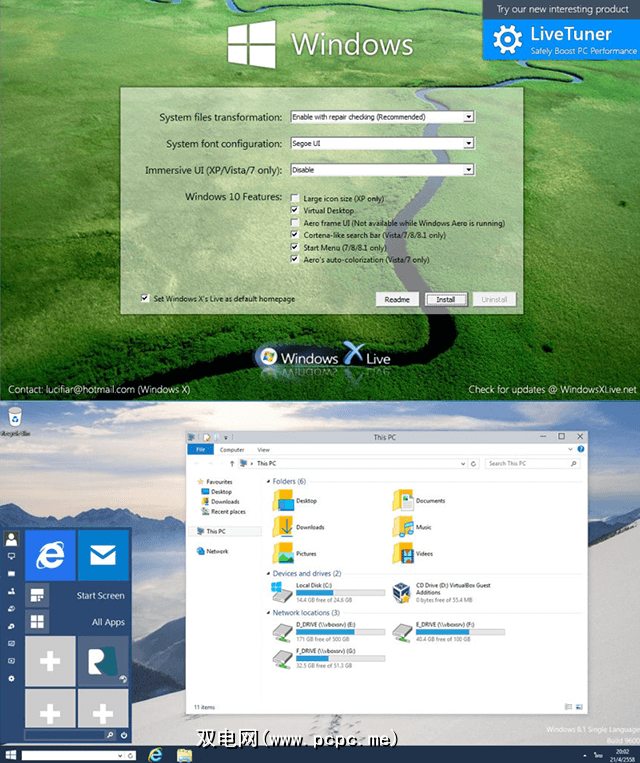Toggle Set Windows X's Live as homepage checkbox
This screenshot has width=640, height=763.
click(x=145, y=298)
